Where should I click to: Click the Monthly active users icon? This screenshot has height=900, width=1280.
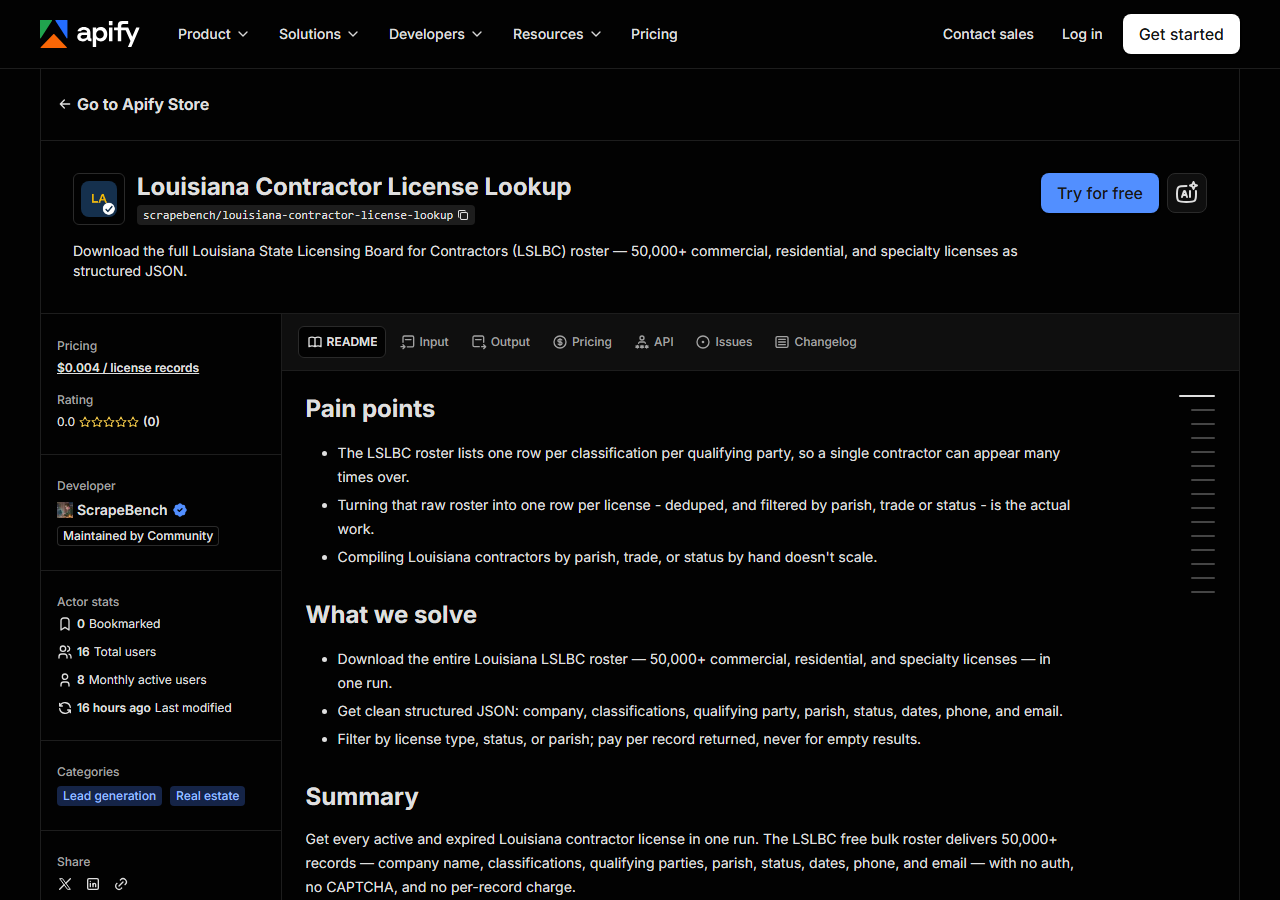click(65, 680)
